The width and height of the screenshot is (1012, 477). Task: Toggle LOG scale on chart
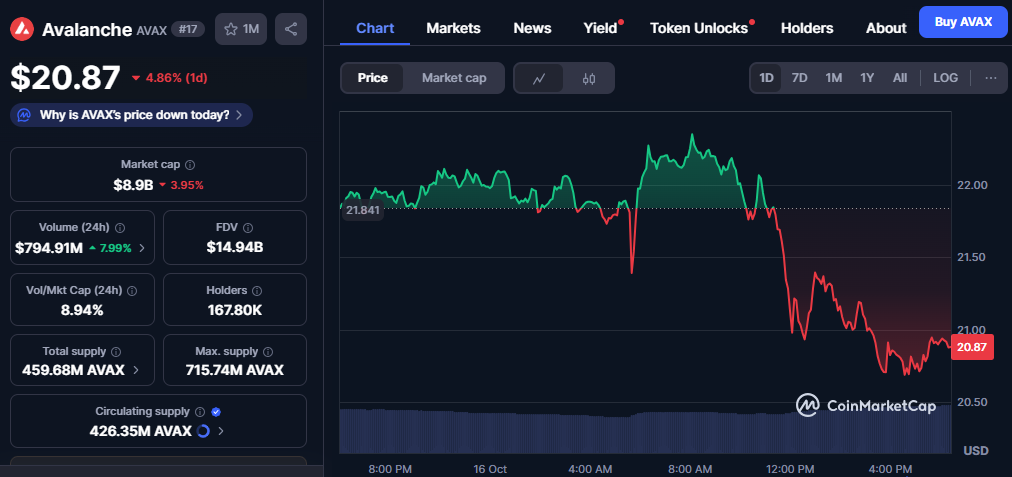coord(946,78)
